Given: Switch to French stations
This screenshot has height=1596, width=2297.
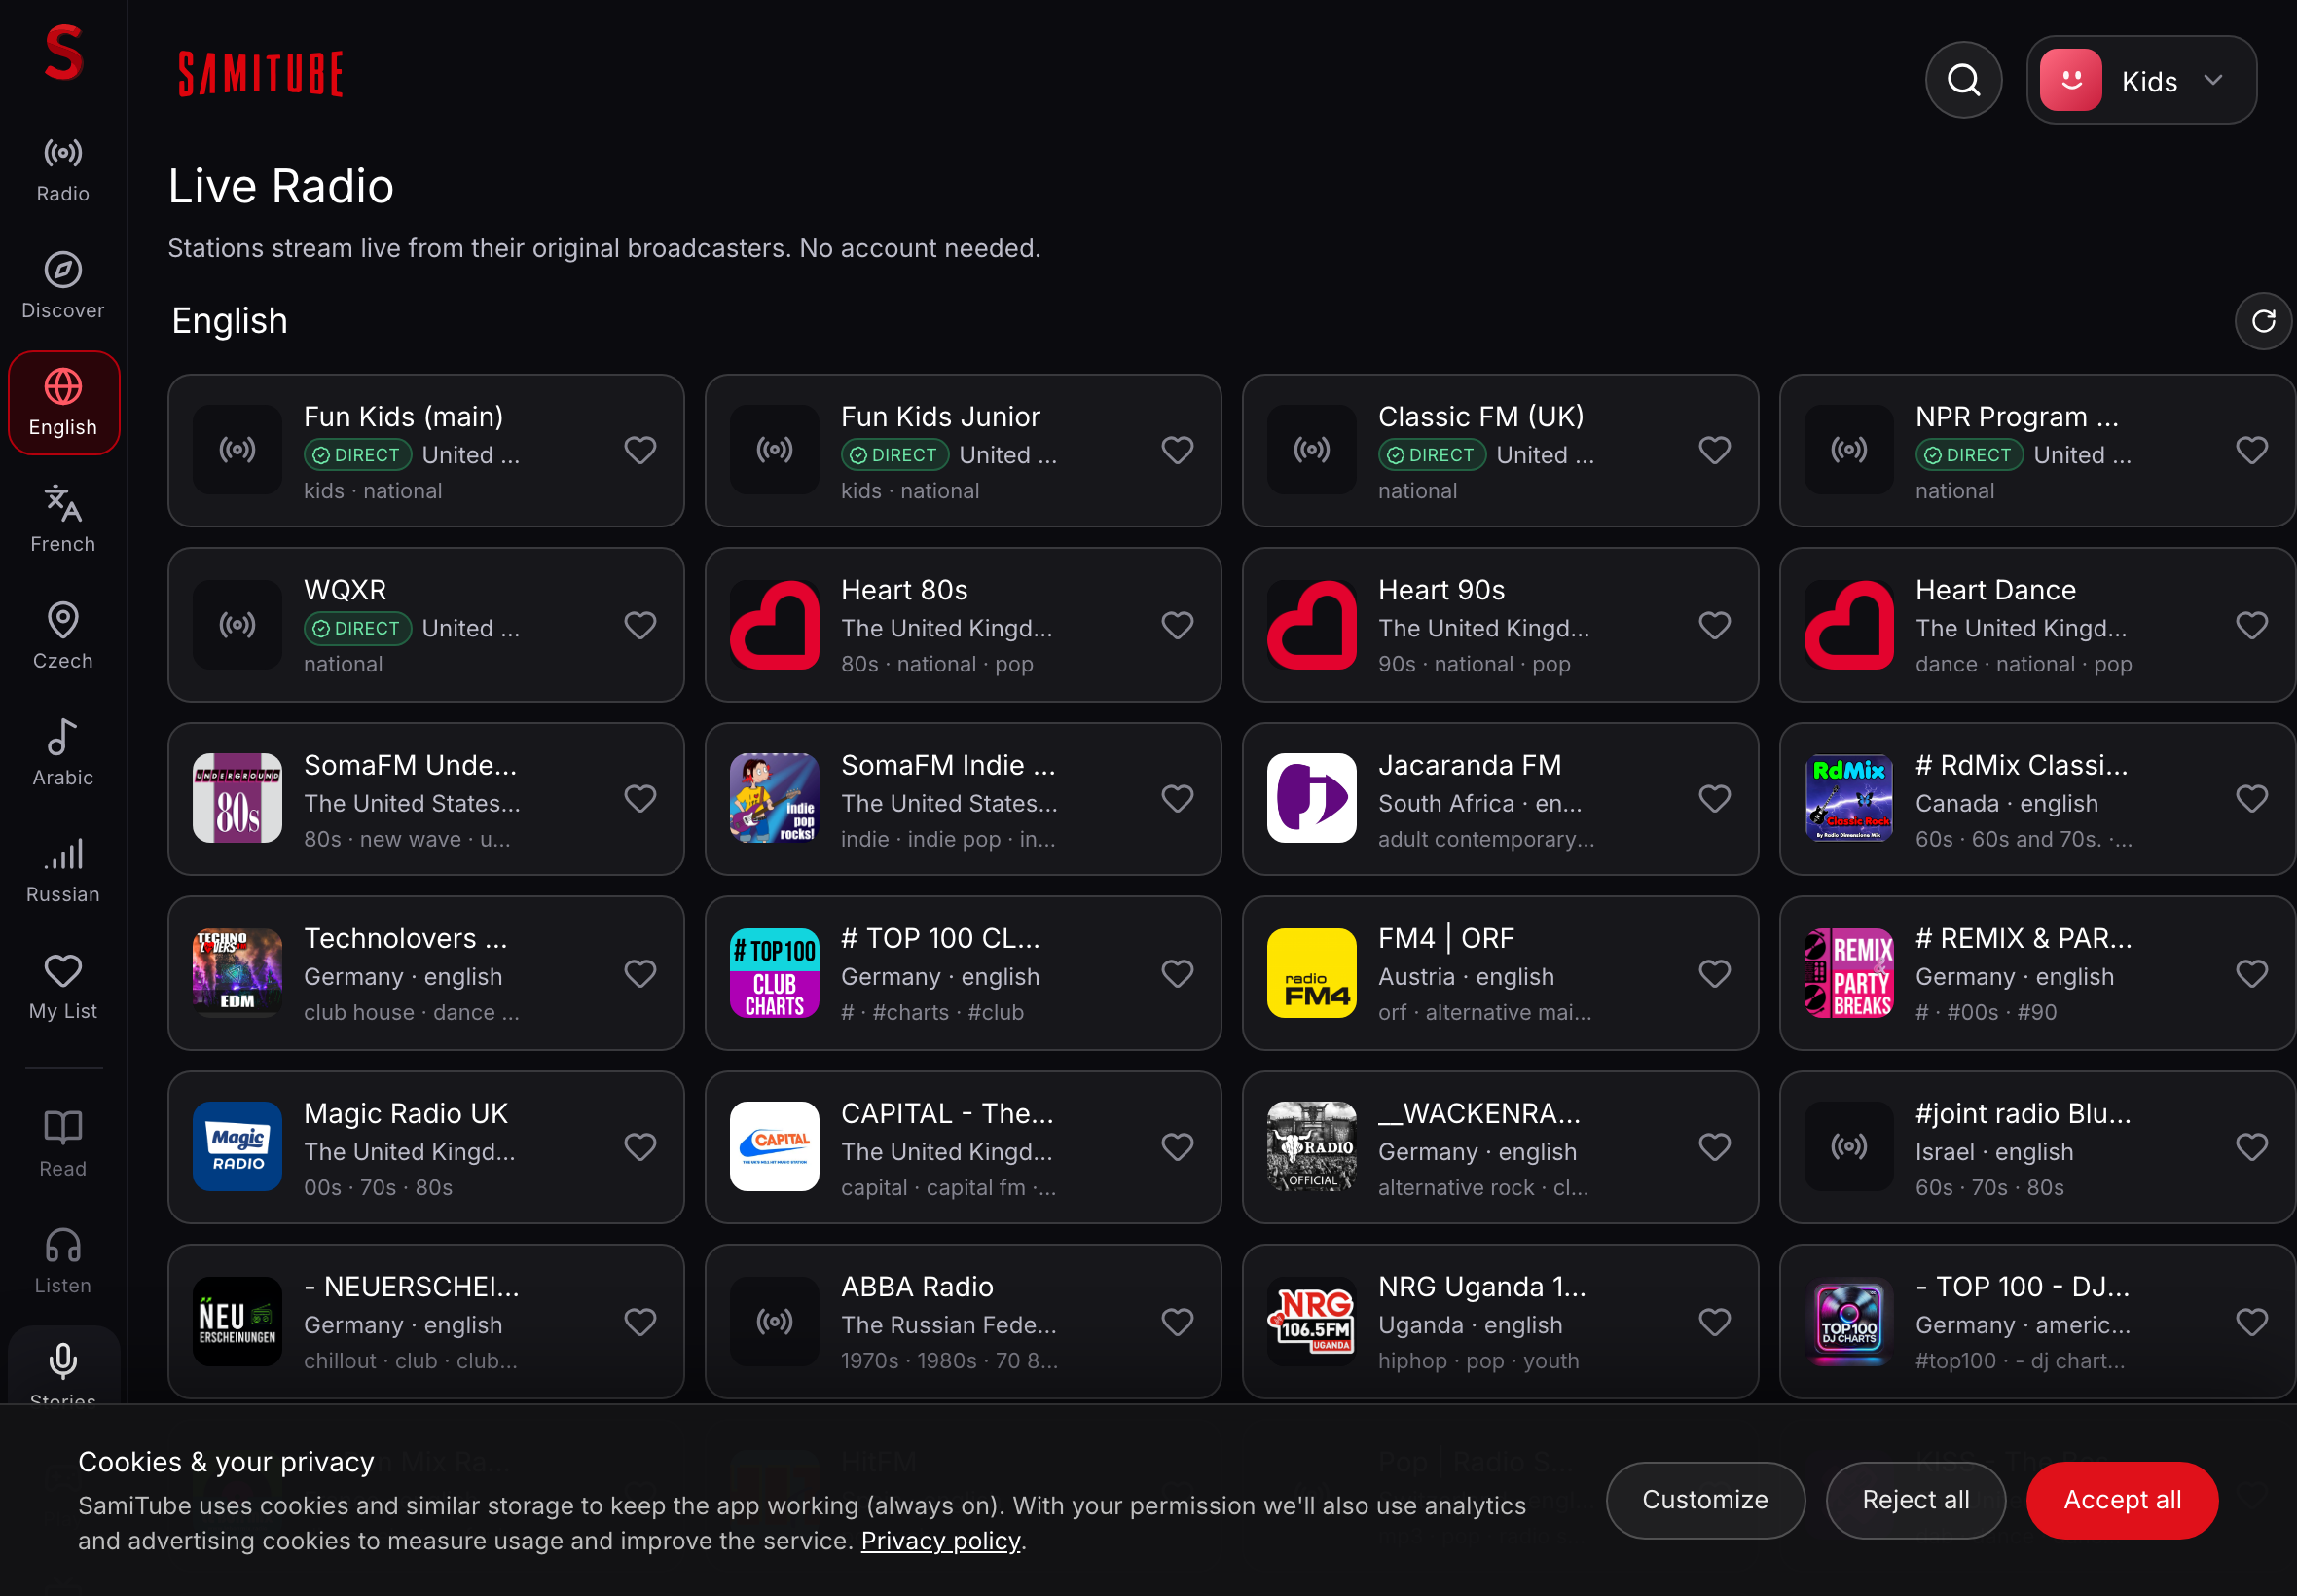Looking at the screenshot, I should [x=63, y=520].
